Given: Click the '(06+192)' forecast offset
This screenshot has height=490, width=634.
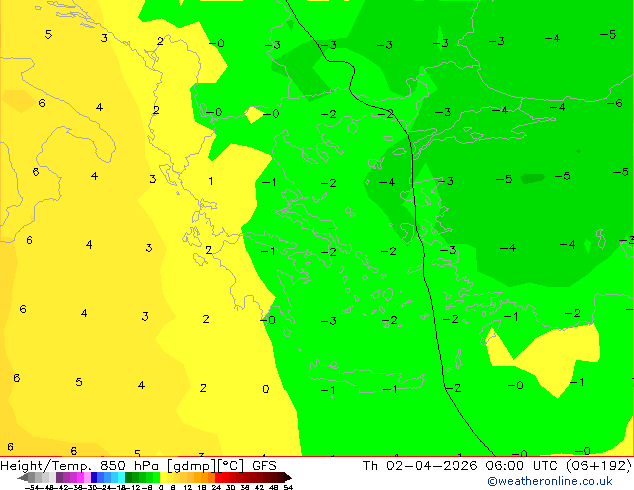Looking at the screenshot, I should [x=600, y=466].
